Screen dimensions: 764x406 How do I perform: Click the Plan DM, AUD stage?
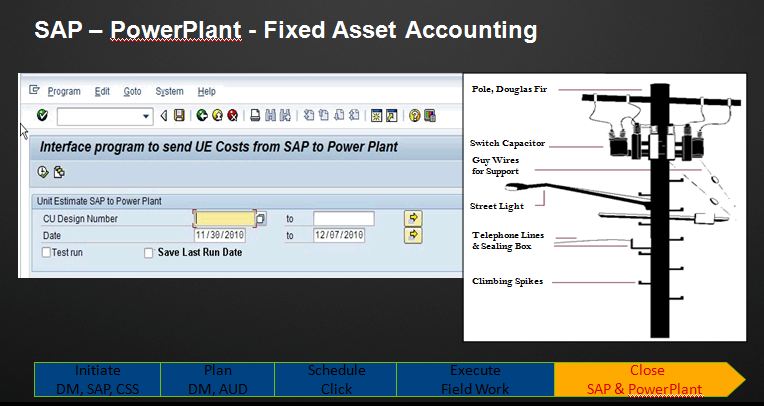(x=218, y=379)
